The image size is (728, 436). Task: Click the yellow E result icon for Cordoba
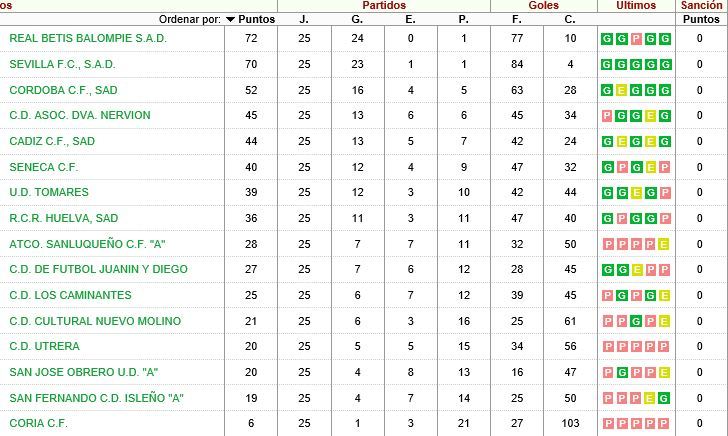pyautogui.click(x=622, y=91)
